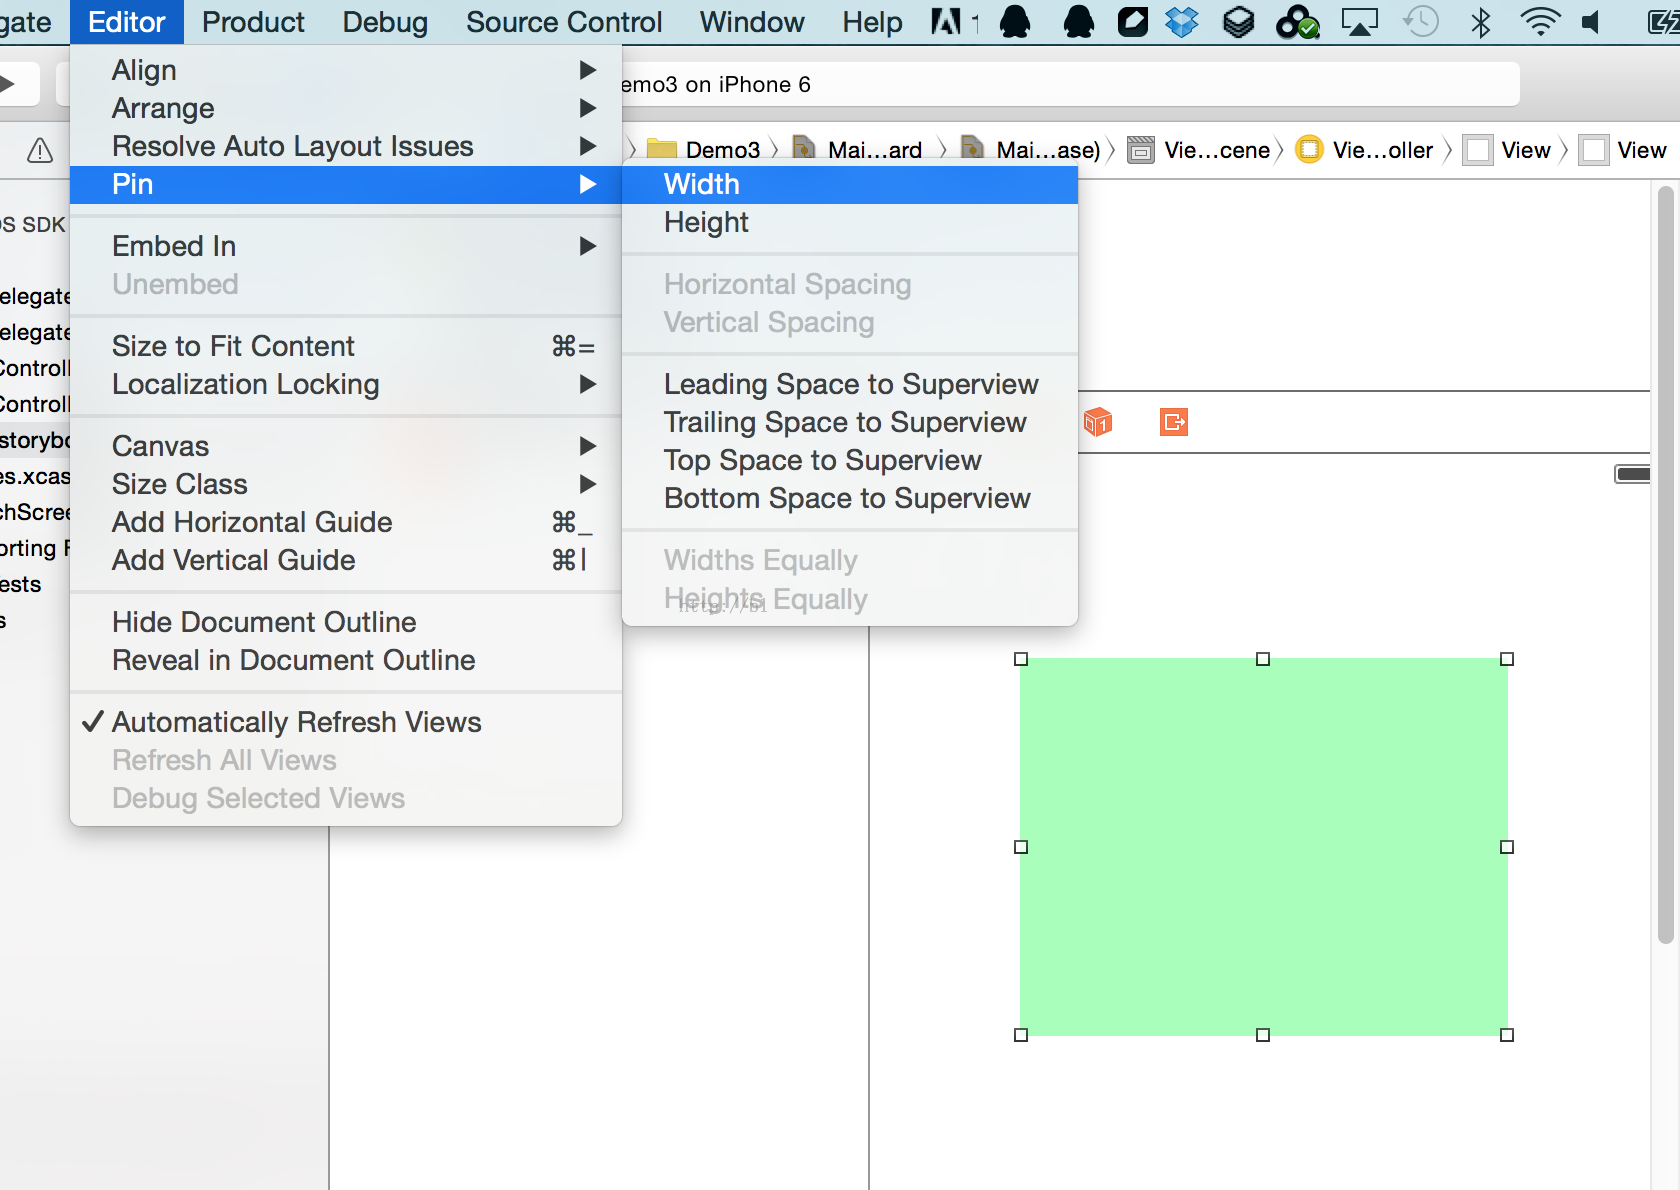Open the Product menu
The image size is (1680, 1190).
click(x=253, y=22)
